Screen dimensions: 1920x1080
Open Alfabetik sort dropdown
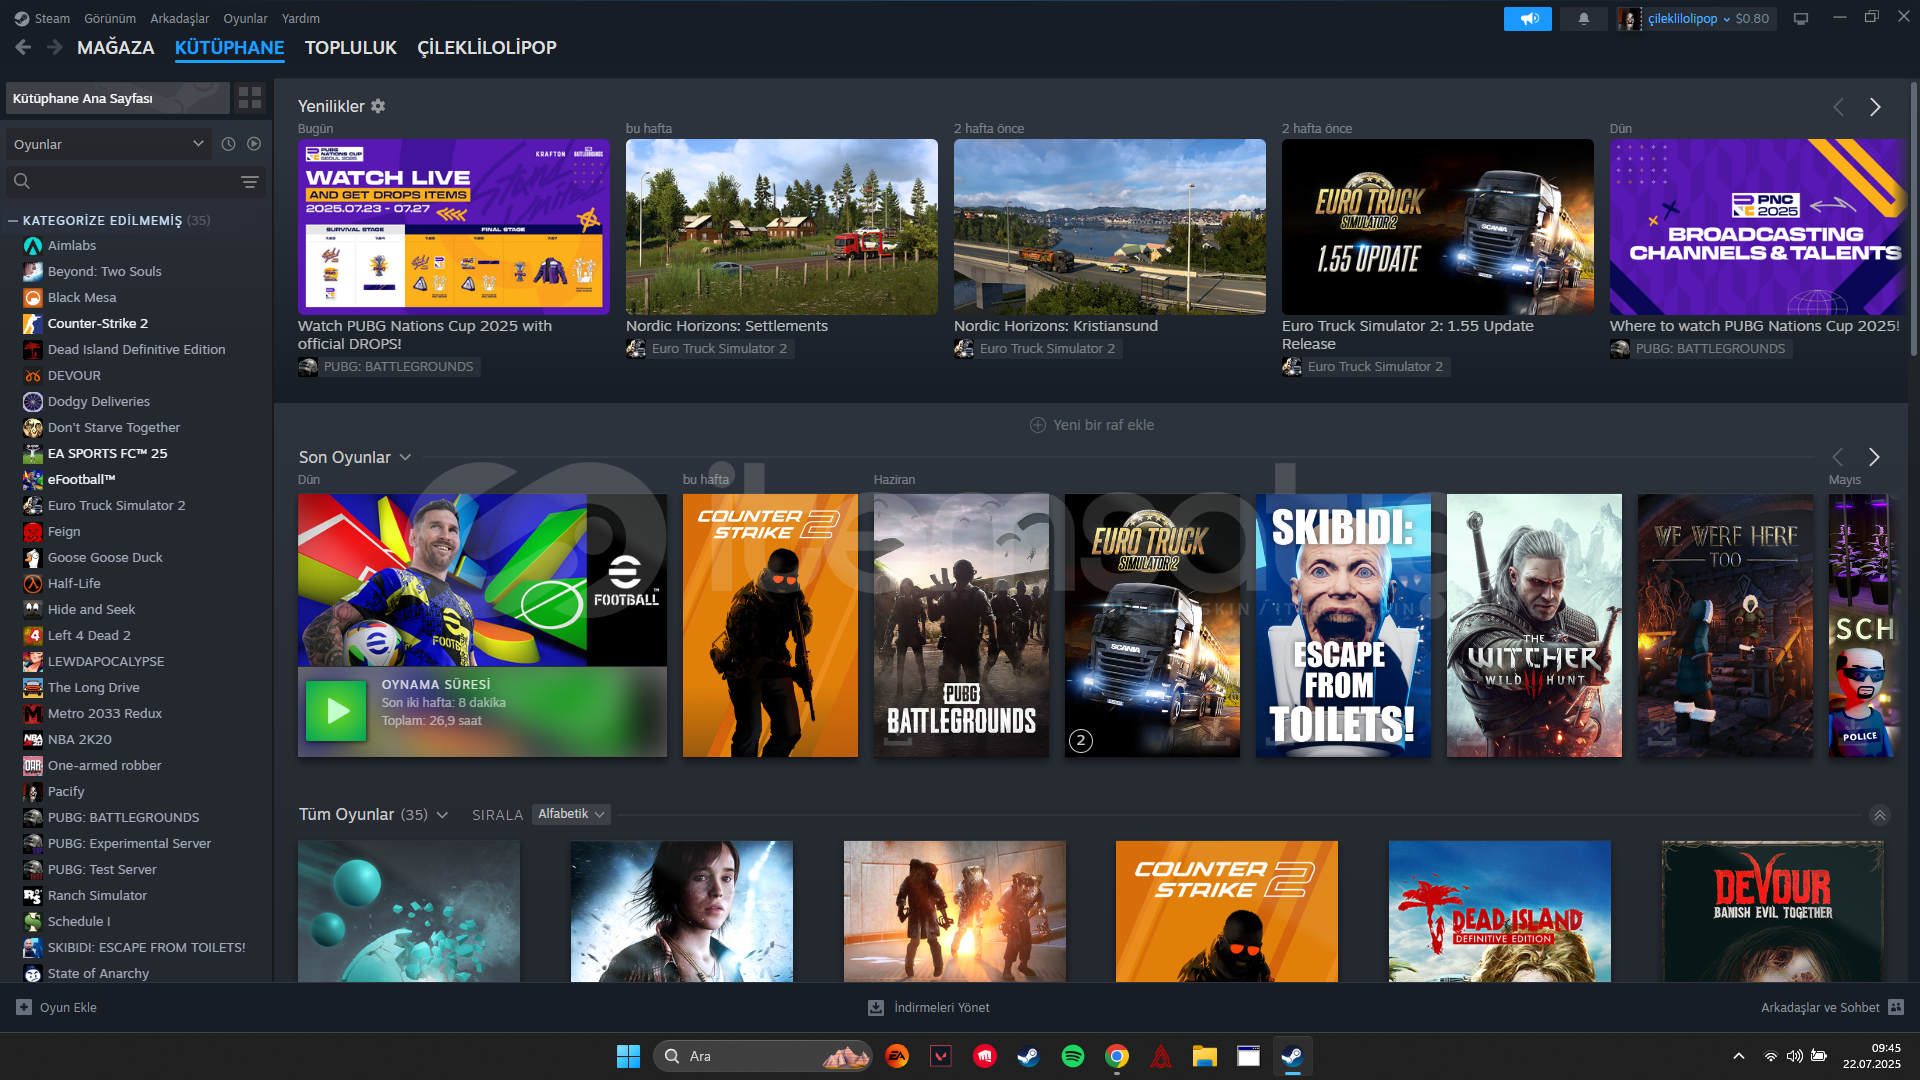click(571, 815)
